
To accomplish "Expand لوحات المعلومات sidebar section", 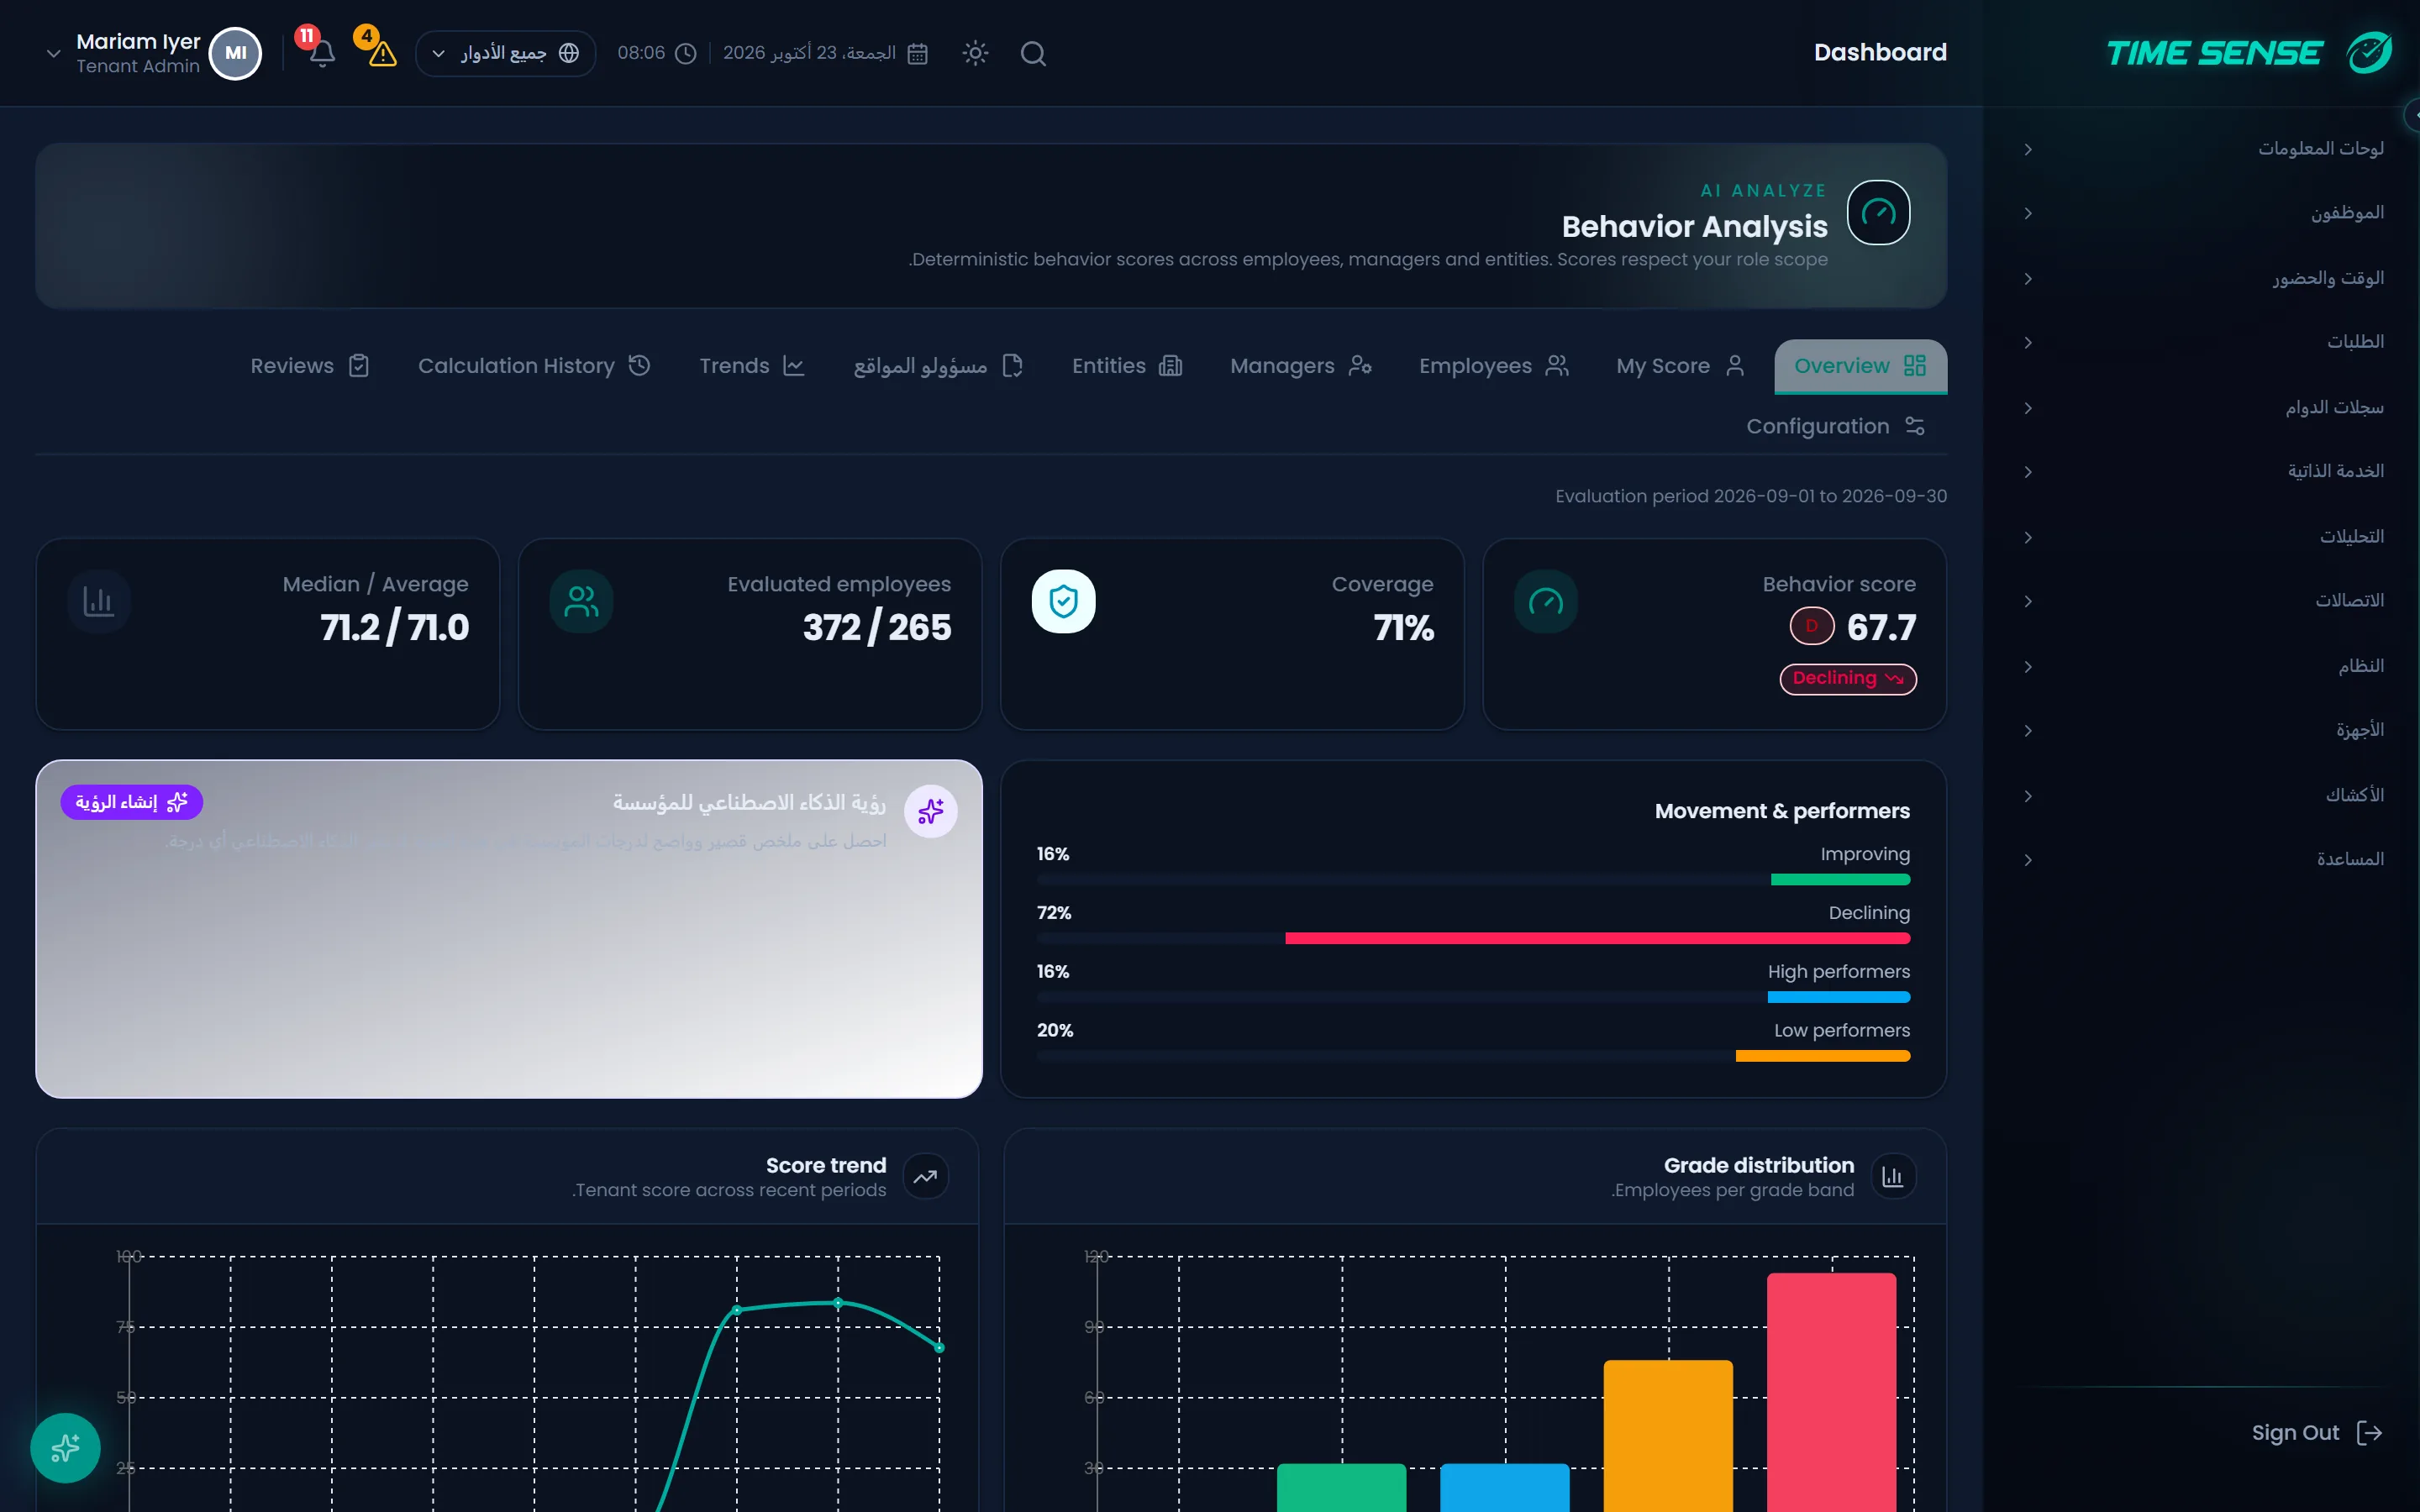I will pyautogui.click(x=2204, y=149).
